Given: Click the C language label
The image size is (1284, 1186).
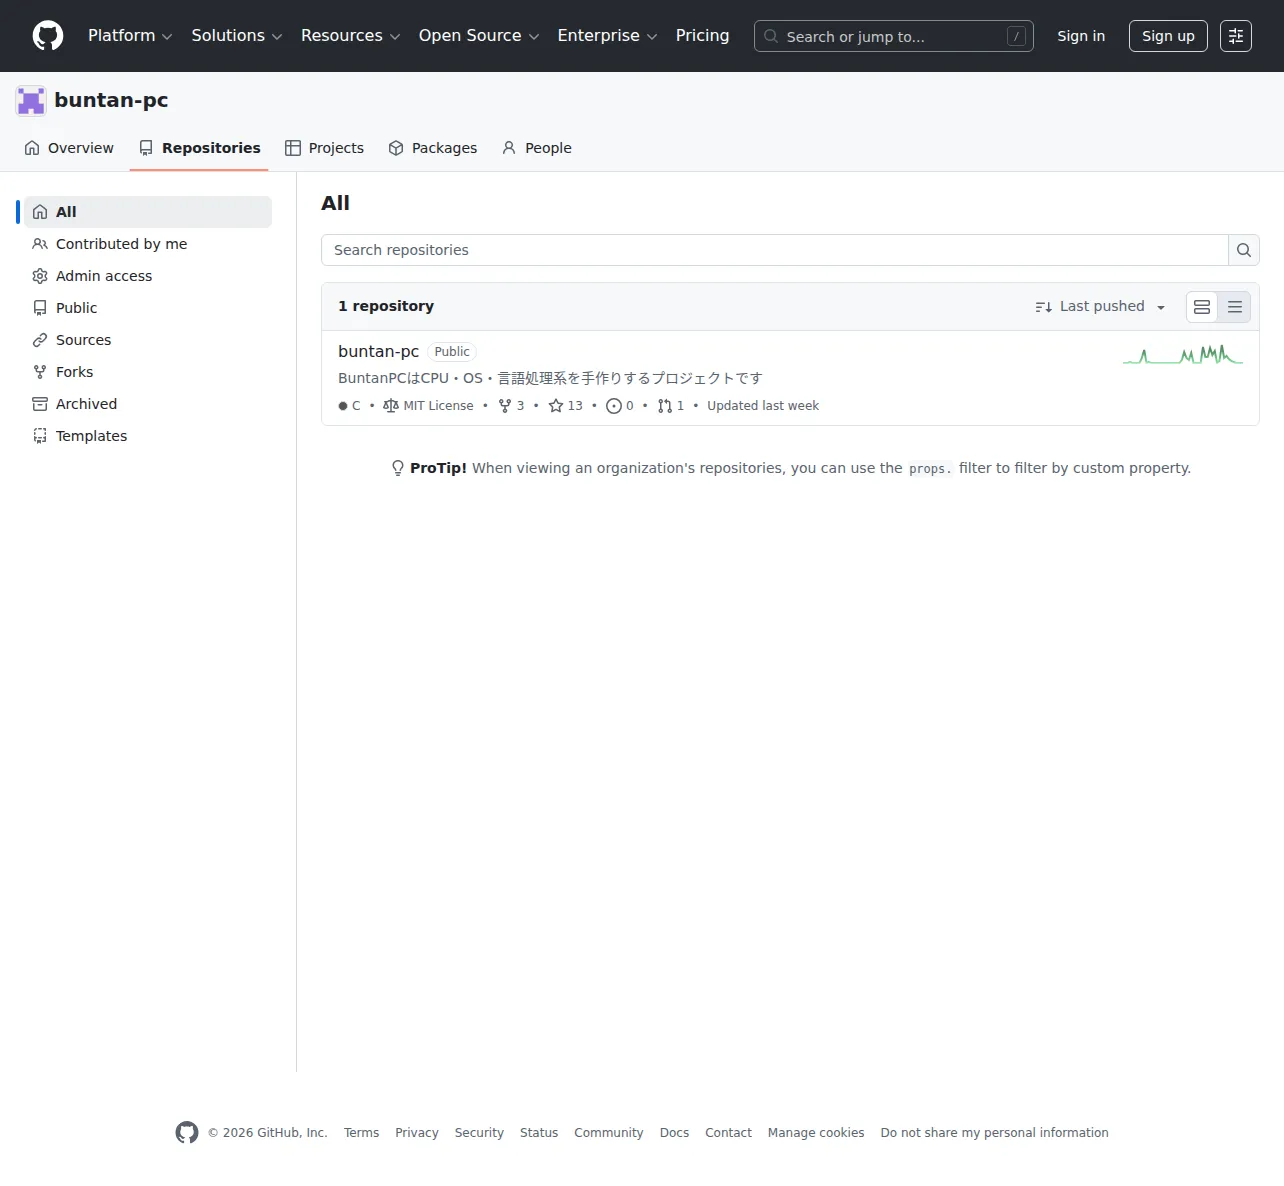Looking at the screenshot, I should 349,406.
